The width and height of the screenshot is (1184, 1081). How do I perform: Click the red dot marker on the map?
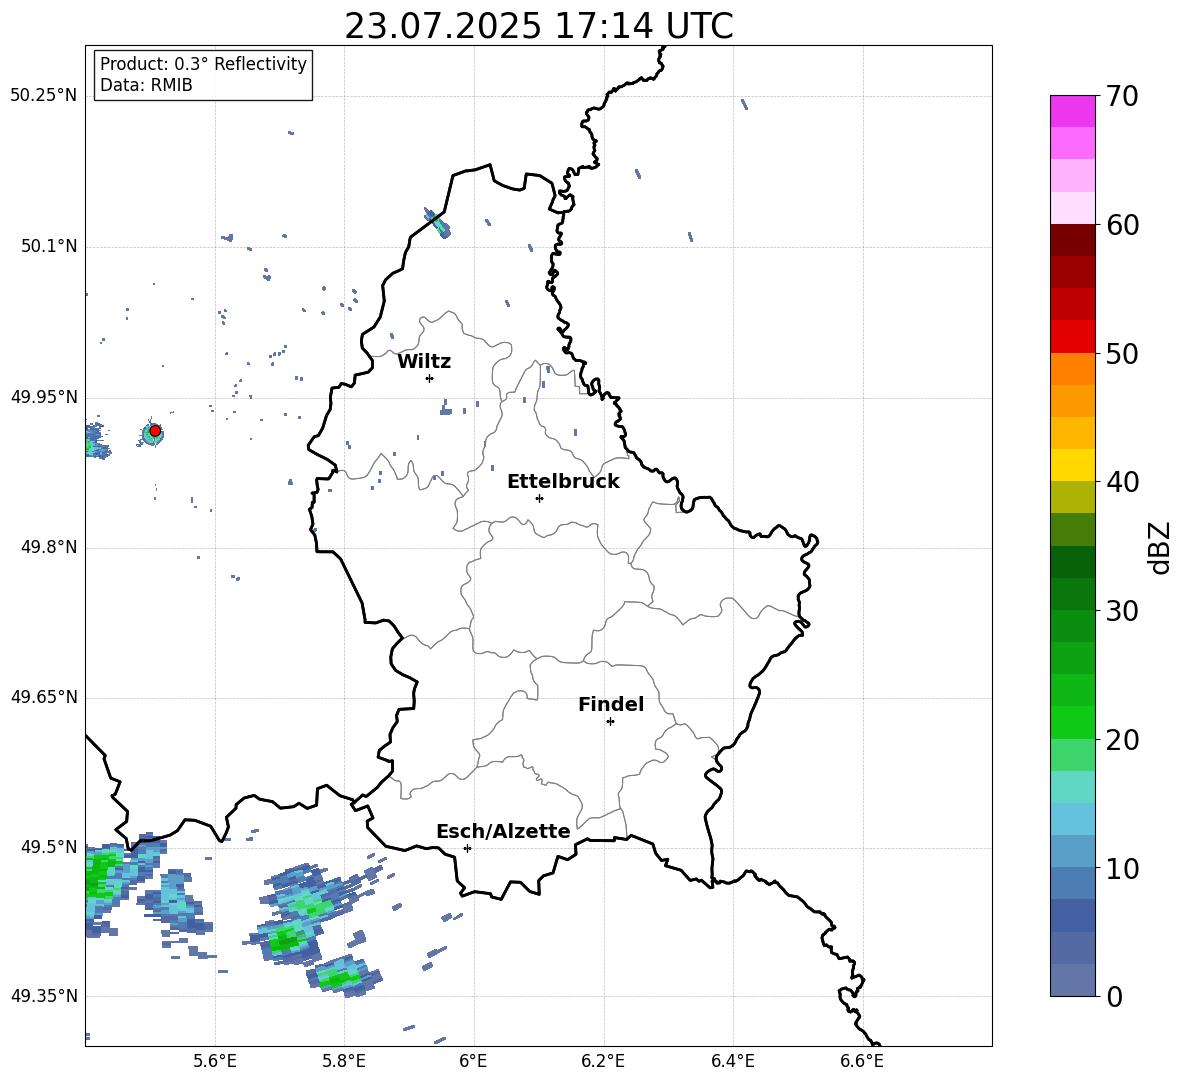point(155,431)
